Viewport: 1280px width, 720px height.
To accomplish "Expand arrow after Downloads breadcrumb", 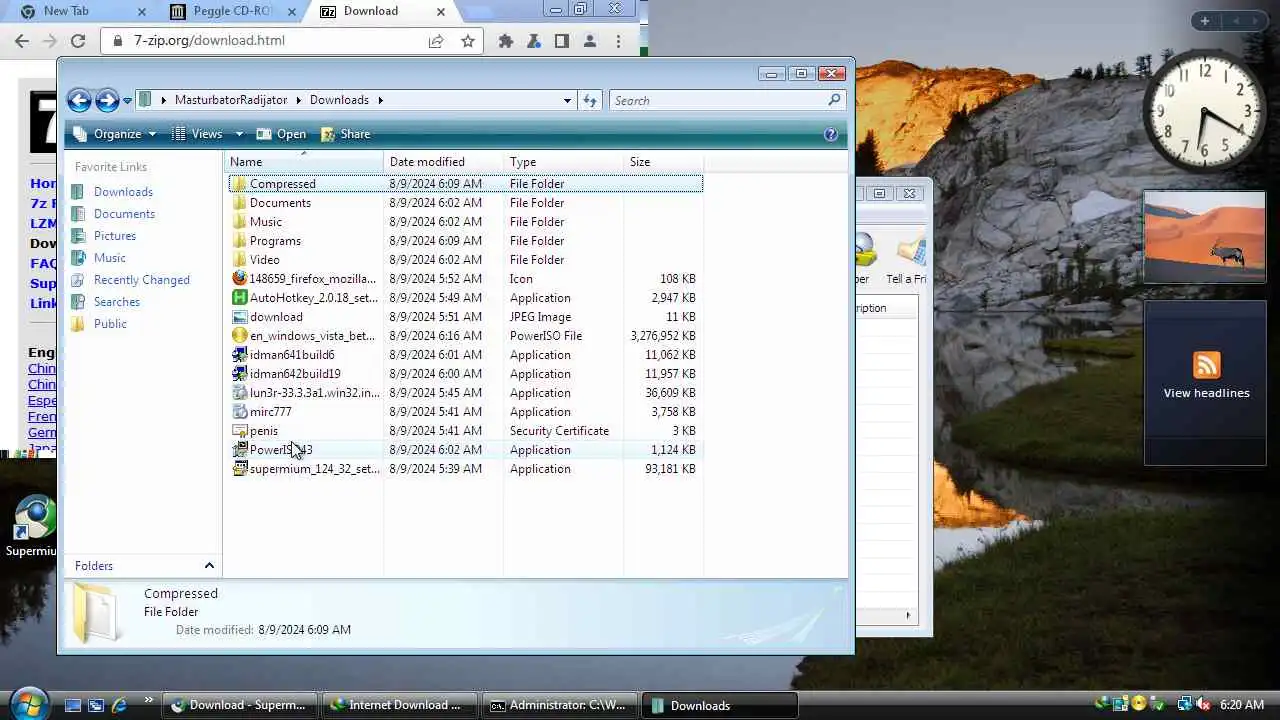I will [380, 100].
